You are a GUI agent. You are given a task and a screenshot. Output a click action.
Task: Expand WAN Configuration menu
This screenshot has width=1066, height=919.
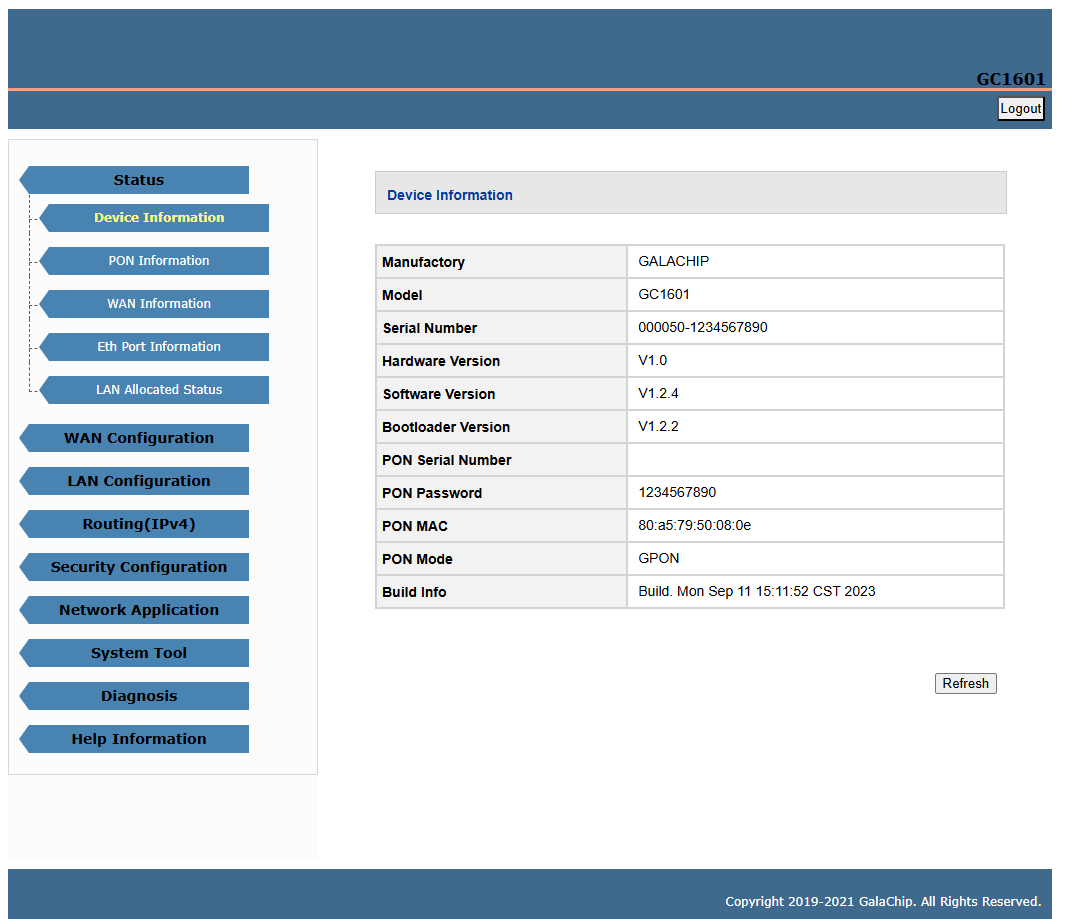point(138,438)
